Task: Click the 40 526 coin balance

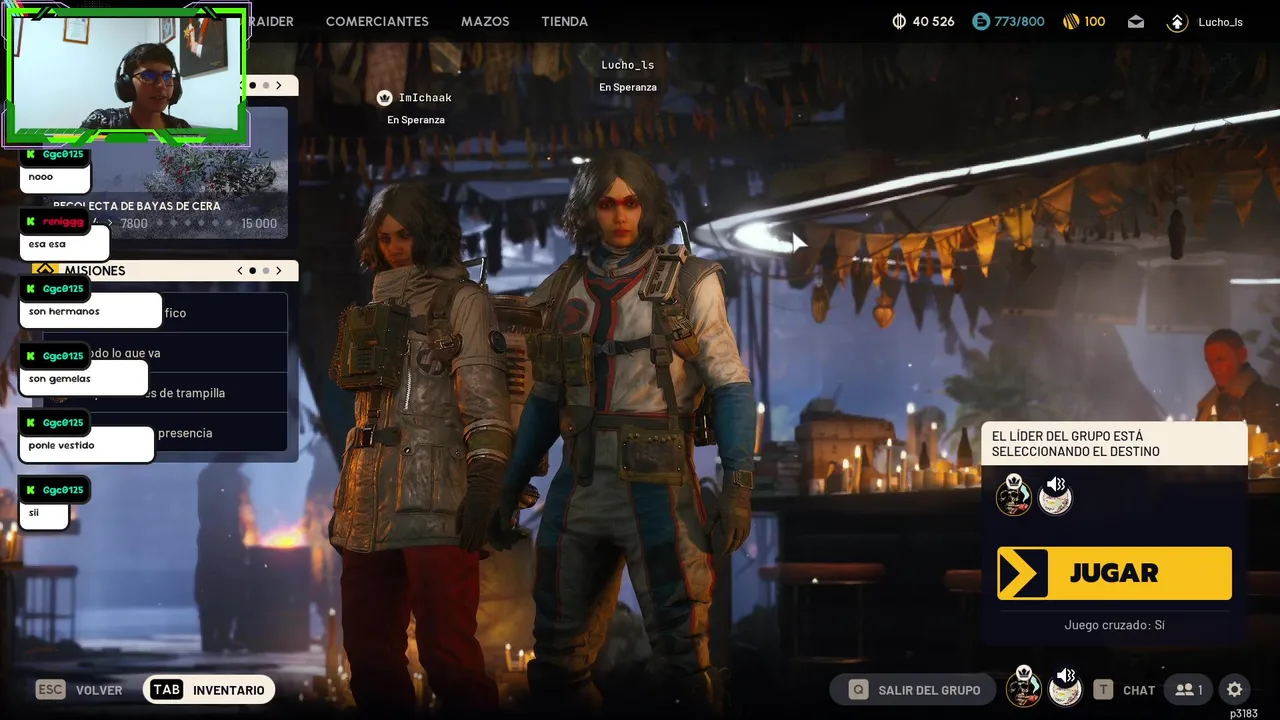Action: (x=933, y=21)
